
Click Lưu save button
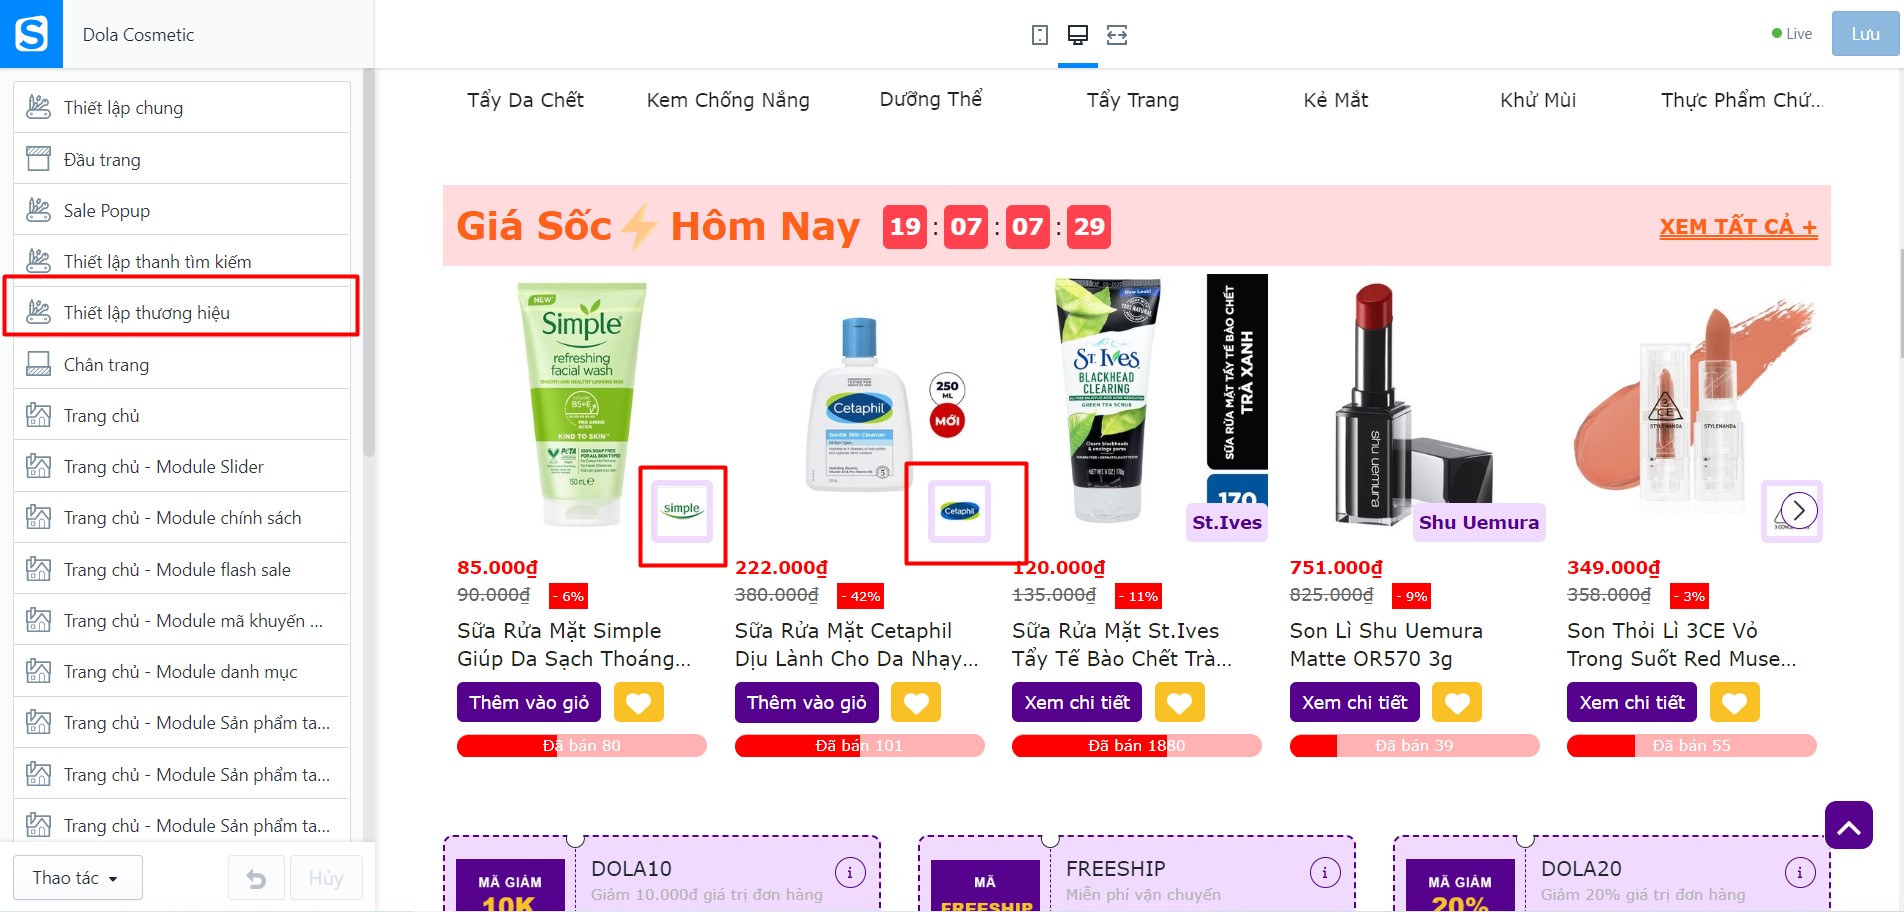[1865, 34]
